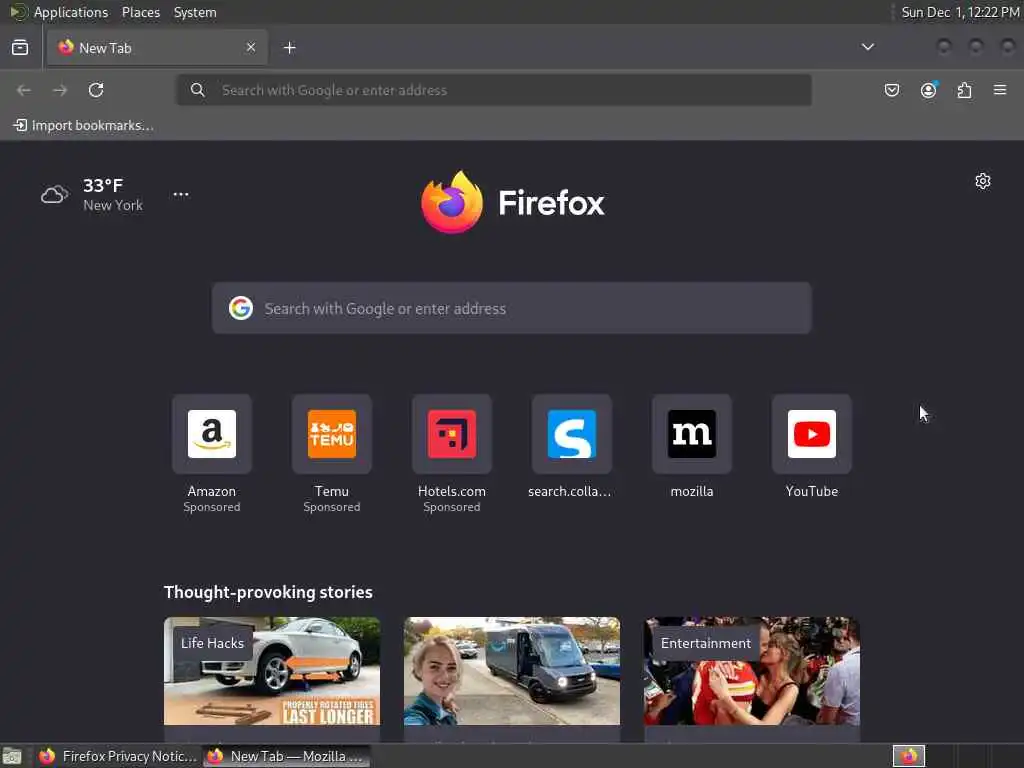
Task: Open the System menu
Action: (195, 12)
